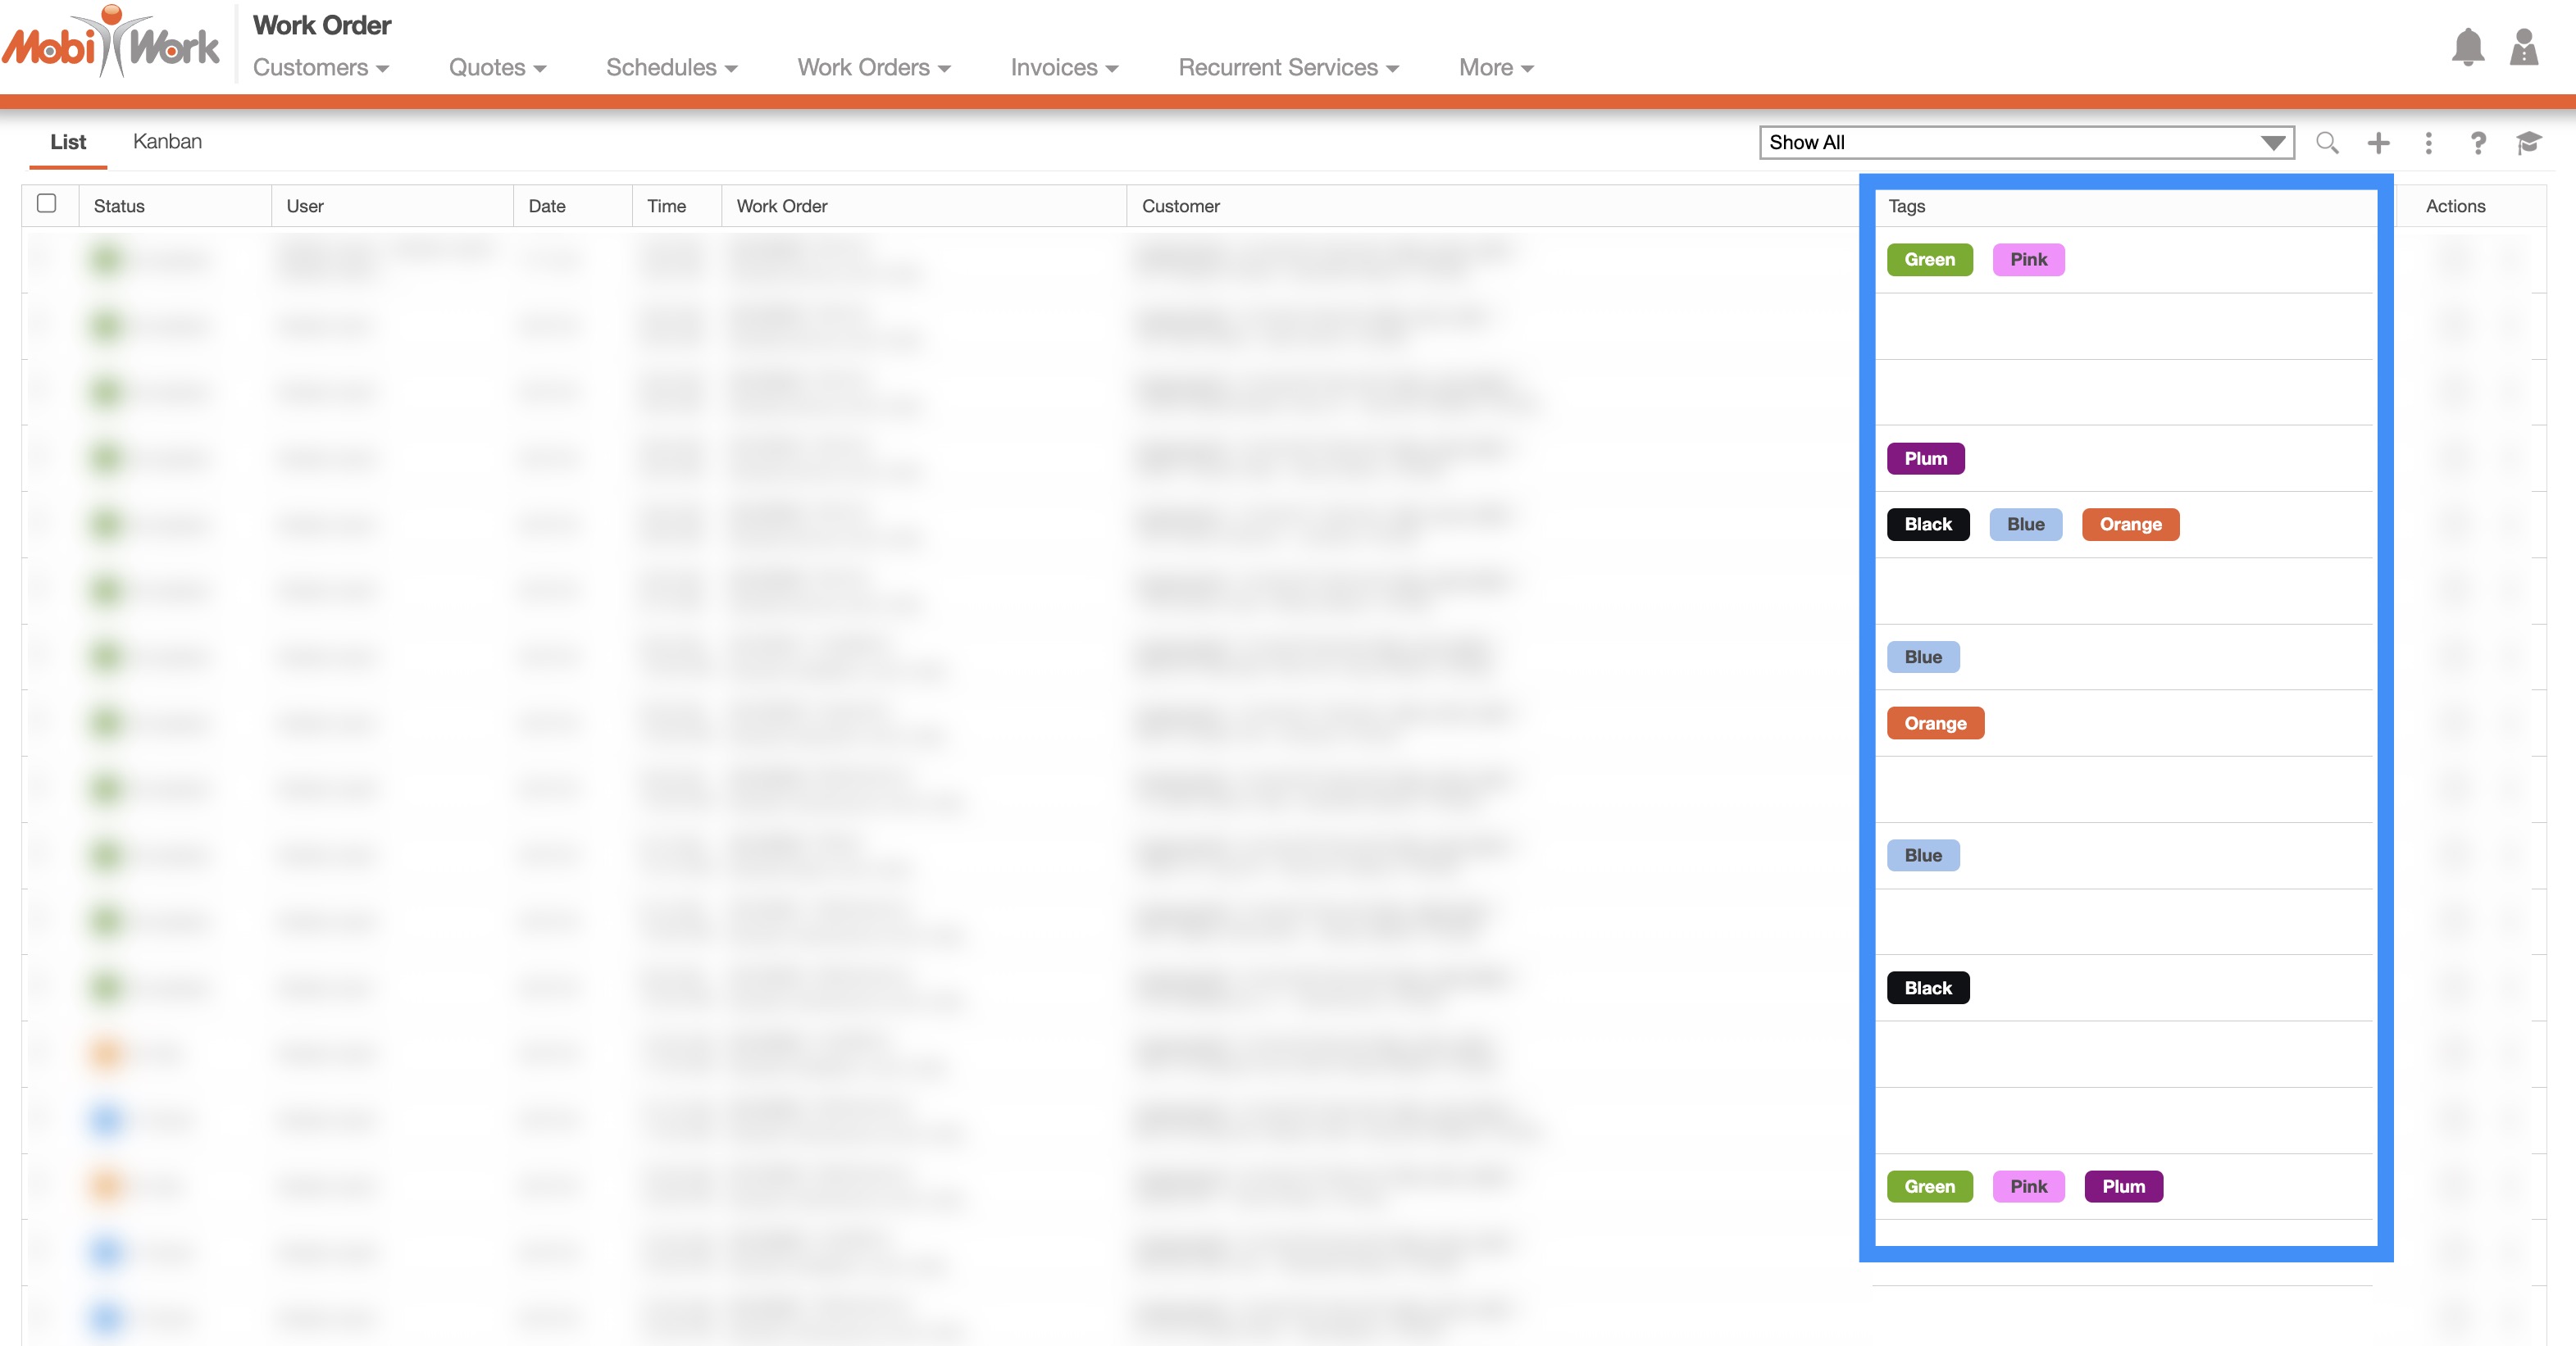Select the List tab
Image resolution: width=2576 pixels, height=1346 pixels.
tap(68, 142)
